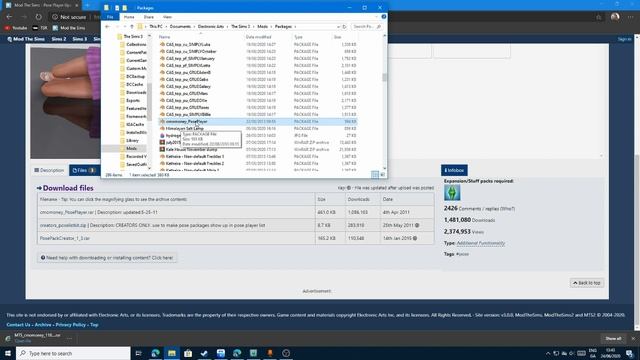
Task: Click the expansion pack required icon
Action: (x=452, y=193)
